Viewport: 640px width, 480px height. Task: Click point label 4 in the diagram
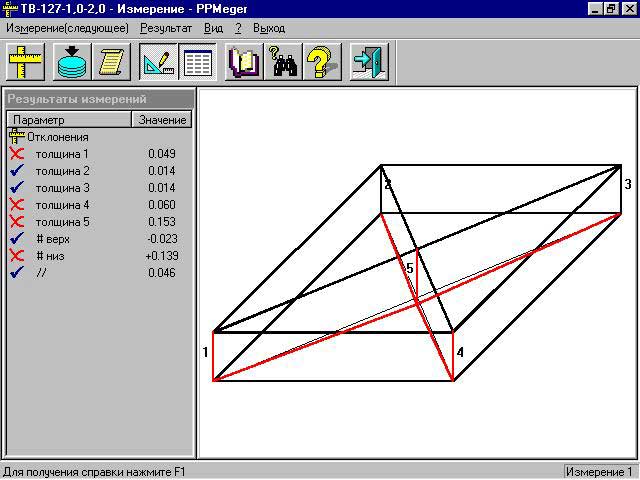point(460,352)
